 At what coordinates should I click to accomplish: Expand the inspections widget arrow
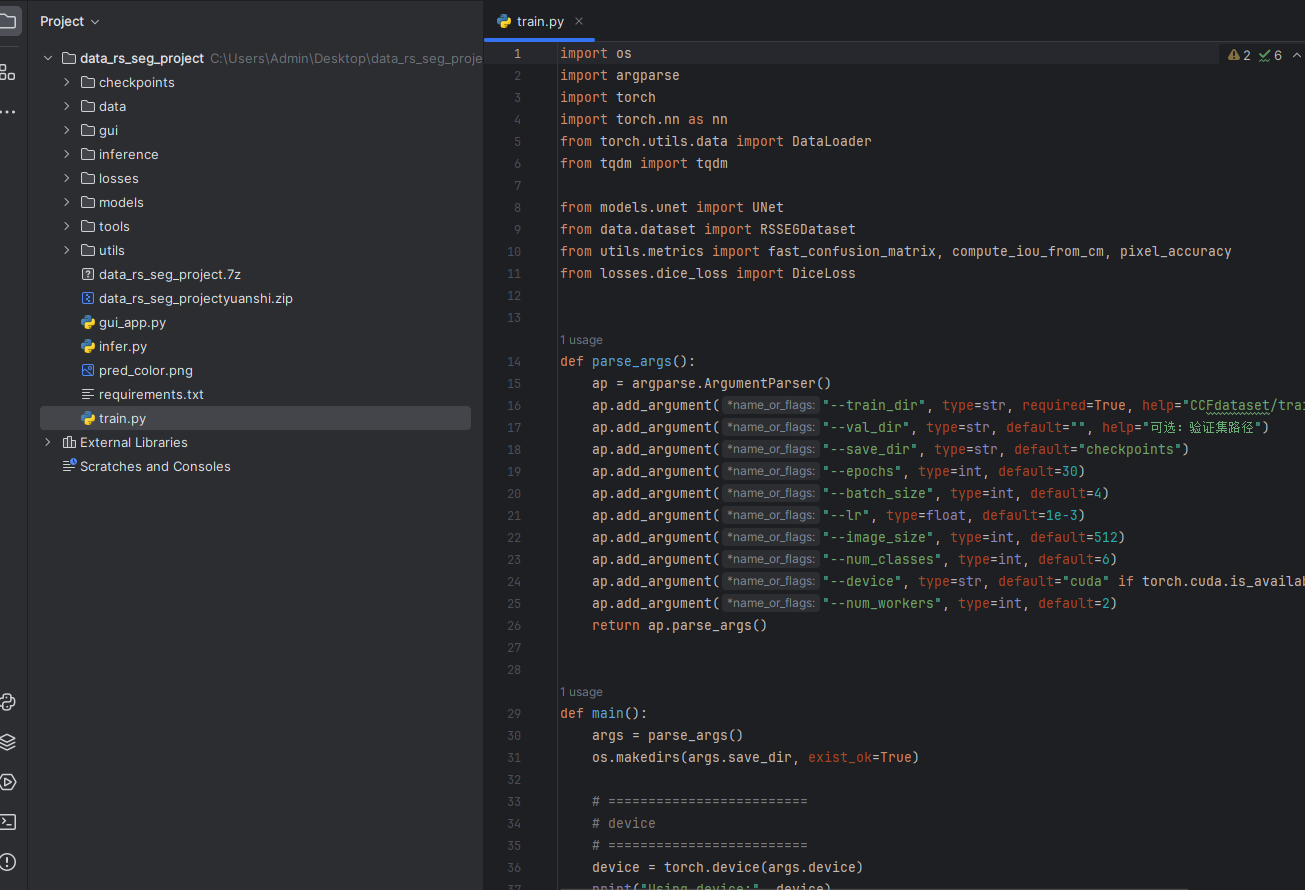pos(1297,55)
